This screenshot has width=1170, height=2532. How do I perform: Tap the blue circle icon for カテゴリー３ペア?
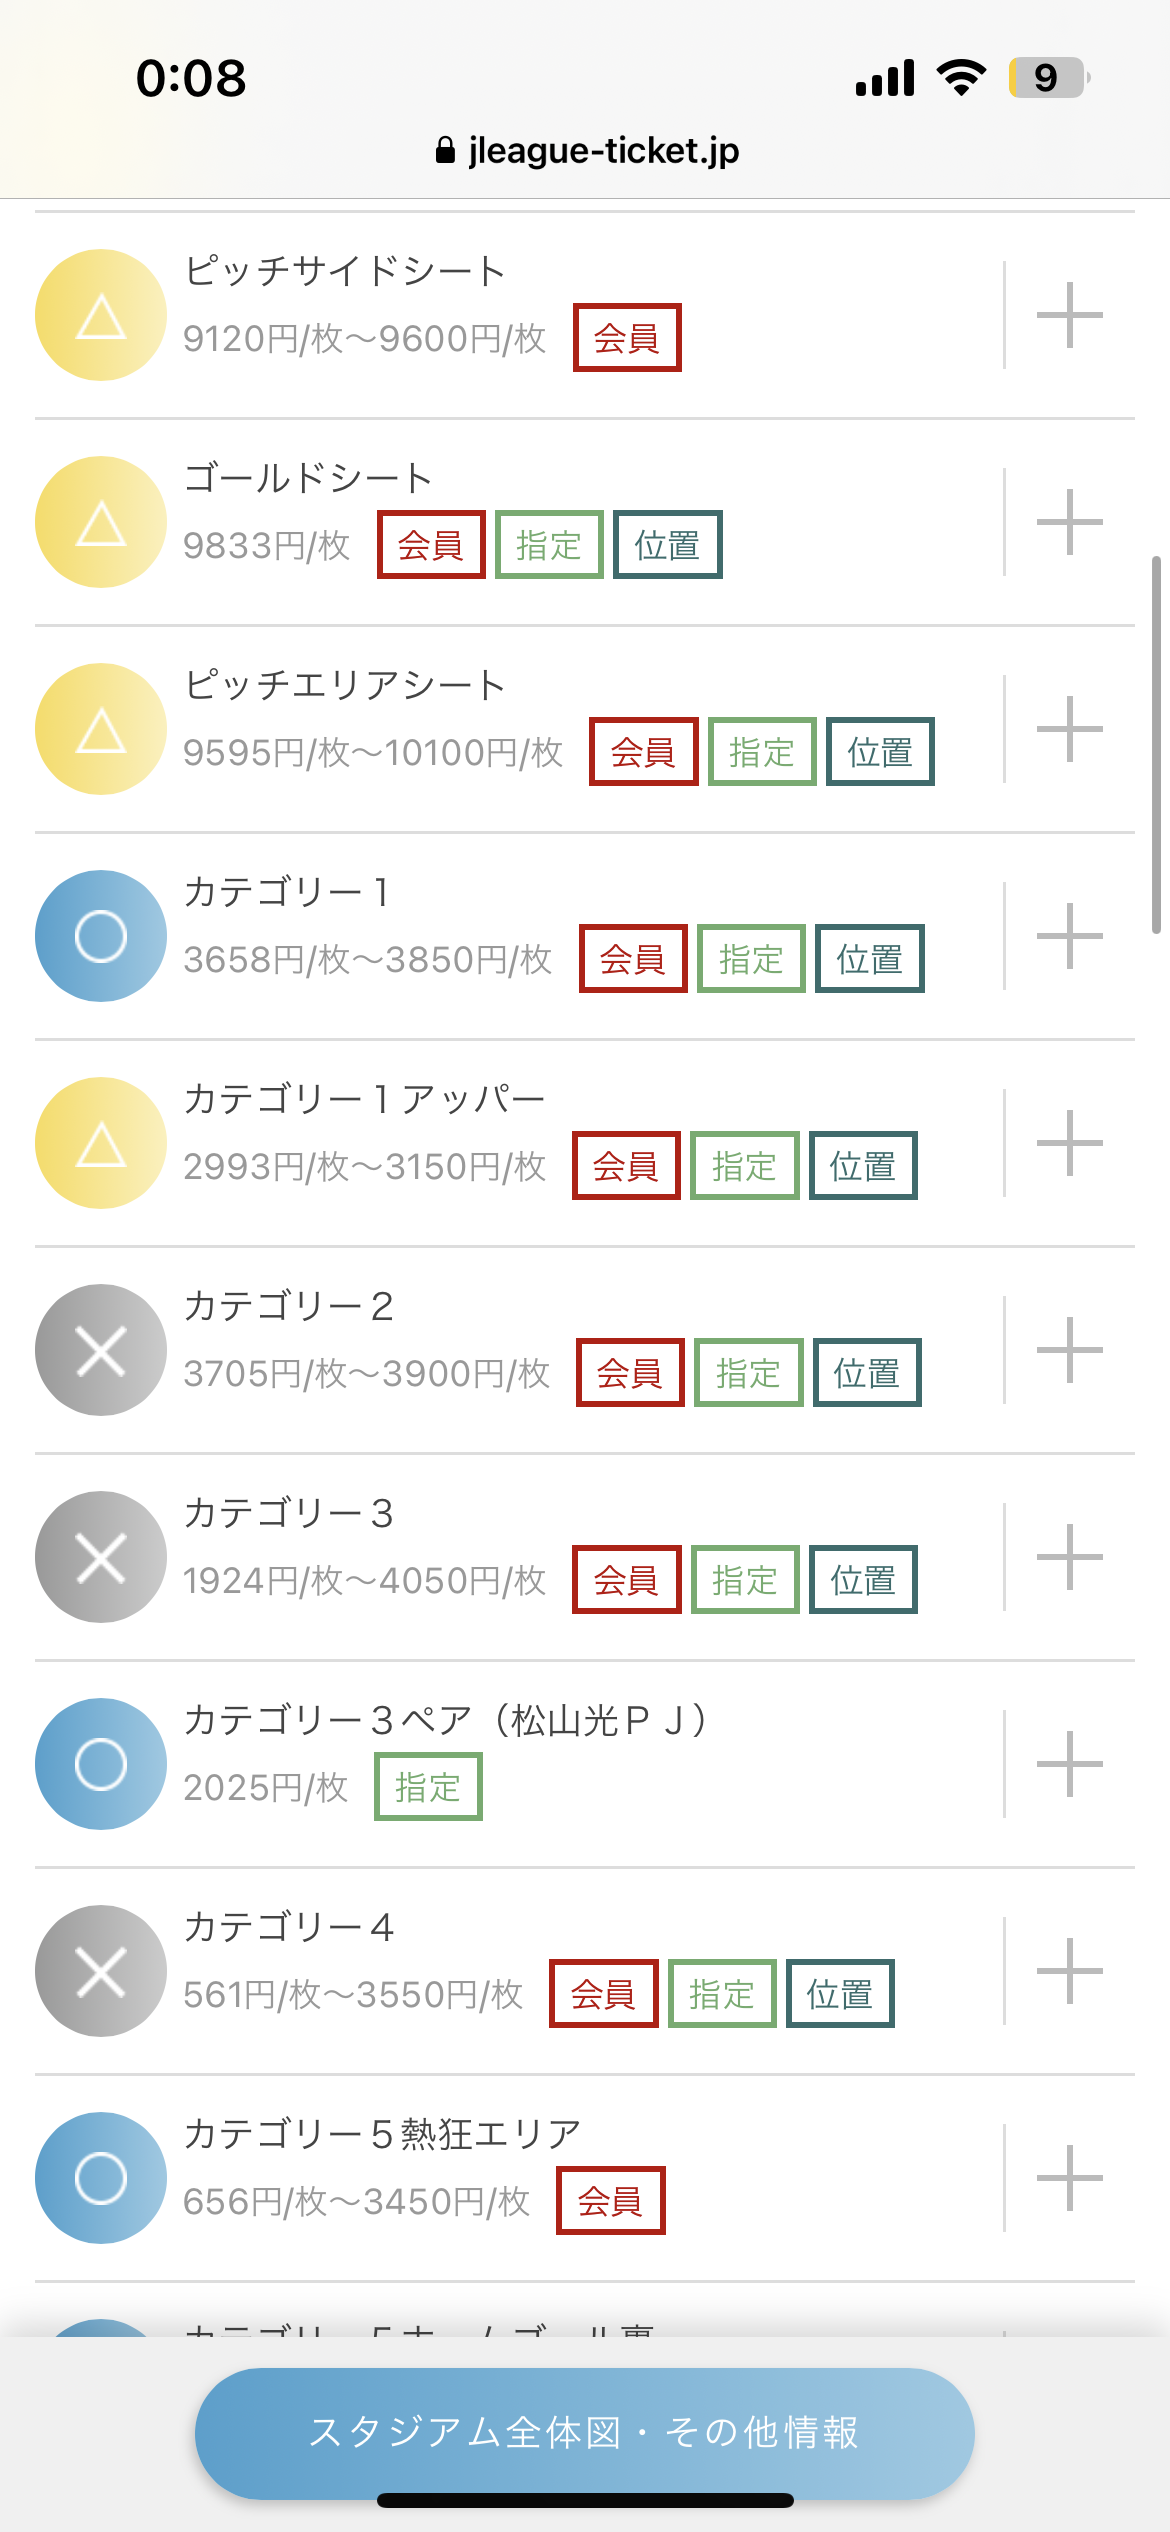pos(101,1764)
